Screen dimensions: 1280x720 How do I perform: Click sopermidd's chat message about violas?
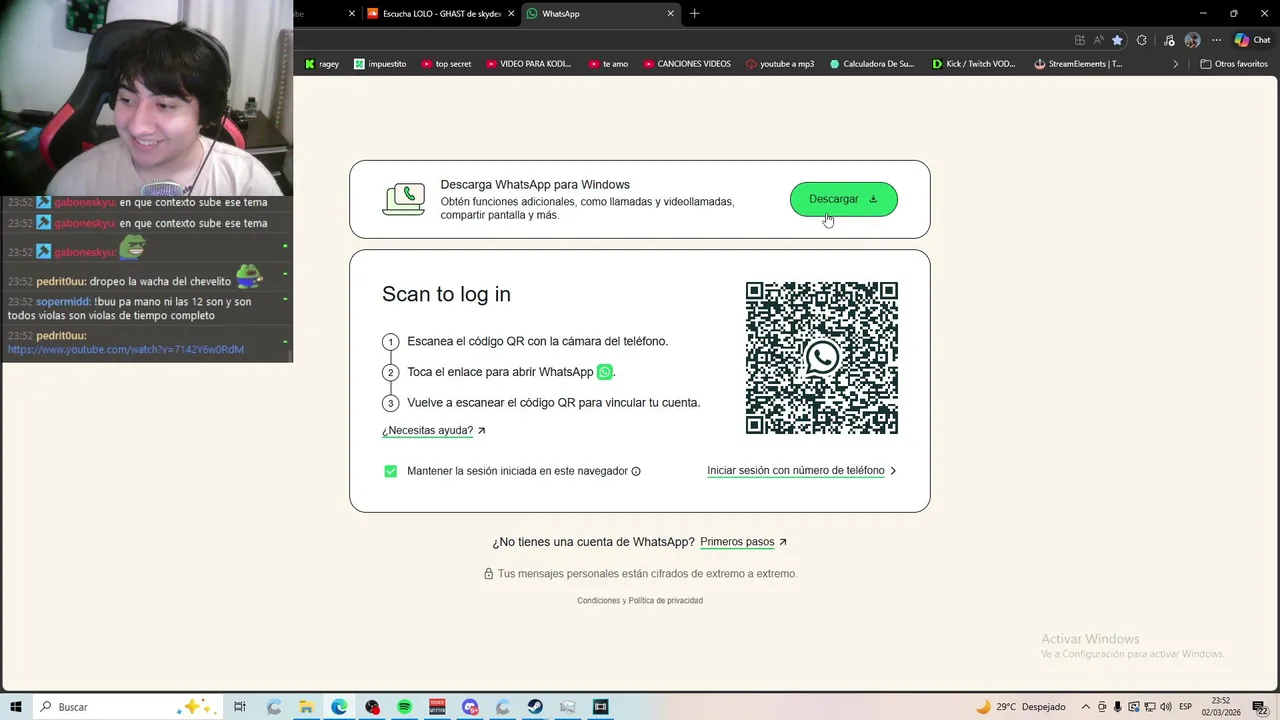[130, 309]
